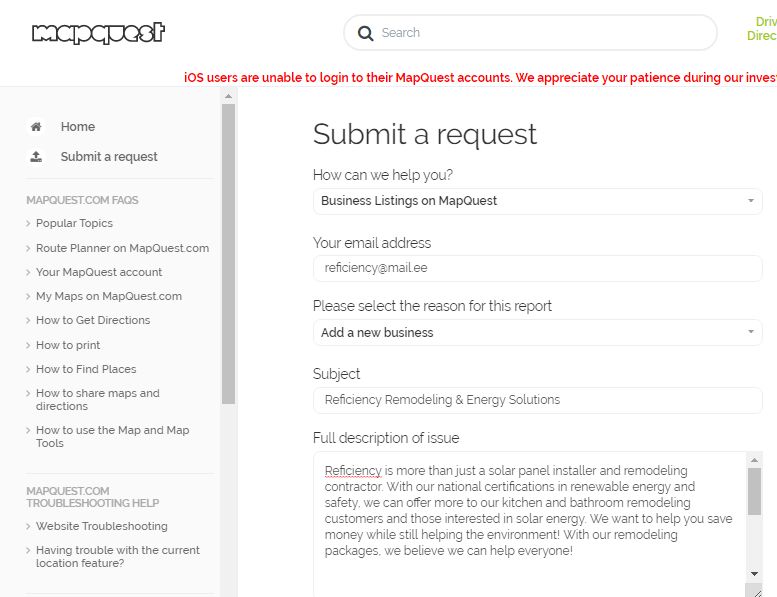Expand My Maps on MapQuest.com
This screenshot has width=777, height=597.
point(109,296)
